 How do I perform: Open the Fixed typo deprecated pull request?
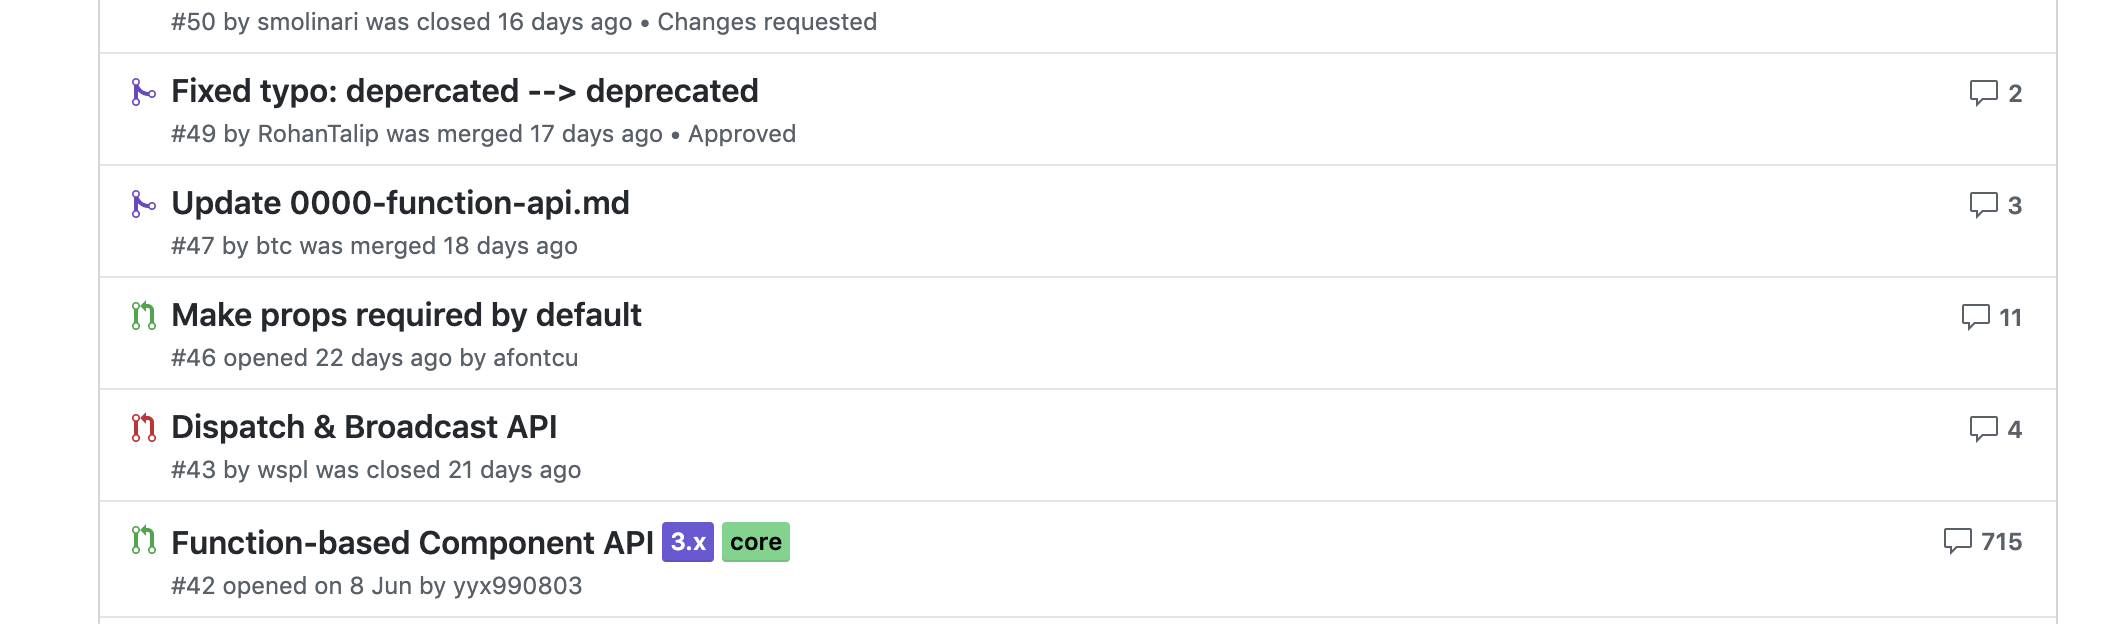pyautogui.click(x=464, y=92)
